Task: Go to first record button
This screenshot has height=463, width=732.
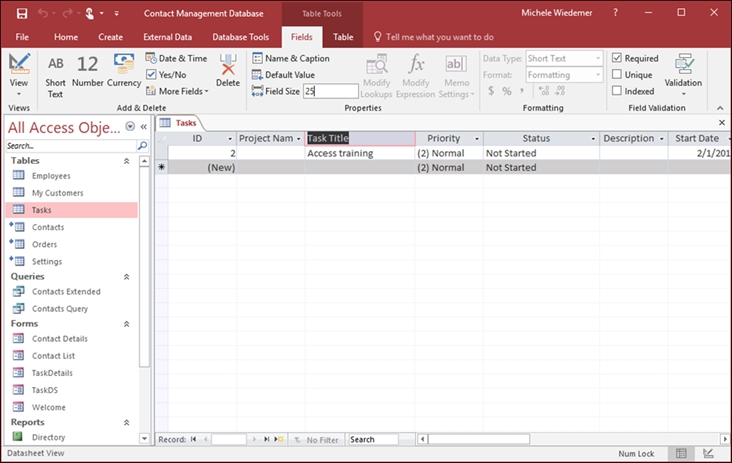Action: coord(193,439)
